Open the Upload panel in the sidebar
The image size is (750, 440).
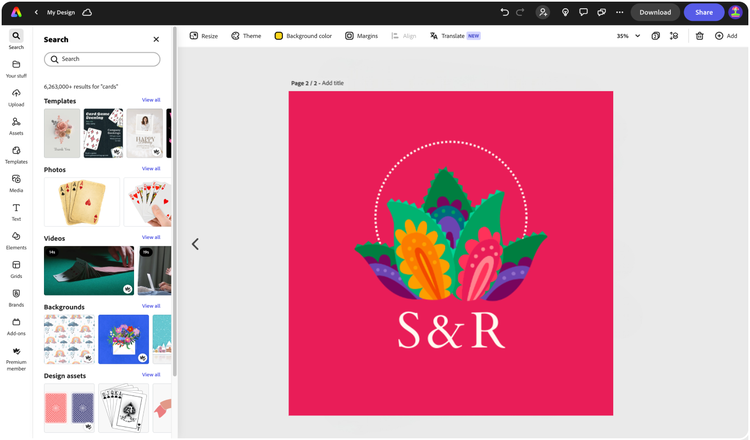(x=16, y=97)
